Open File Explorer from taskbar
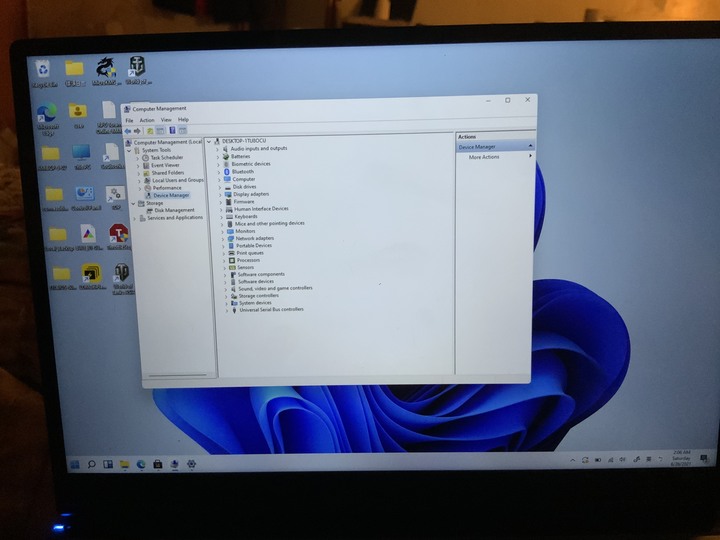Viewport: 720px width, 540px height. (124, 465)
